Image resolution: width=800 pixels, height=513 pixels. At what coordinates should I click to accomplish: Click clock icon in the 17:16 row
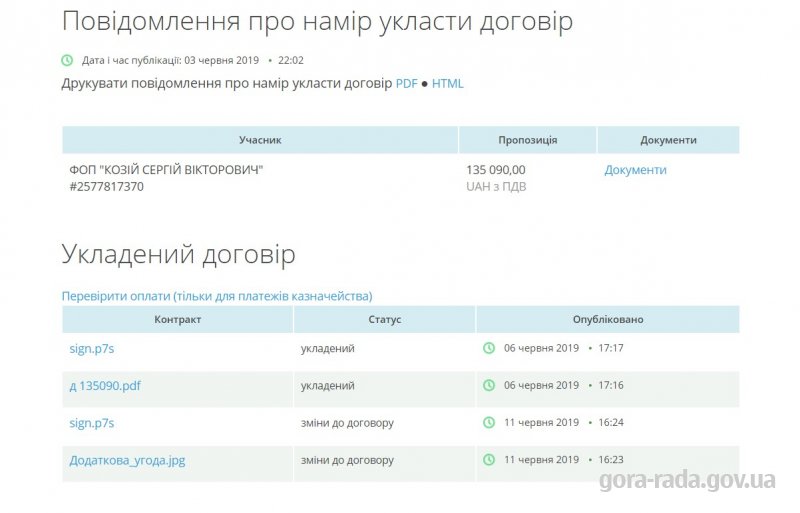coord(489,385)
